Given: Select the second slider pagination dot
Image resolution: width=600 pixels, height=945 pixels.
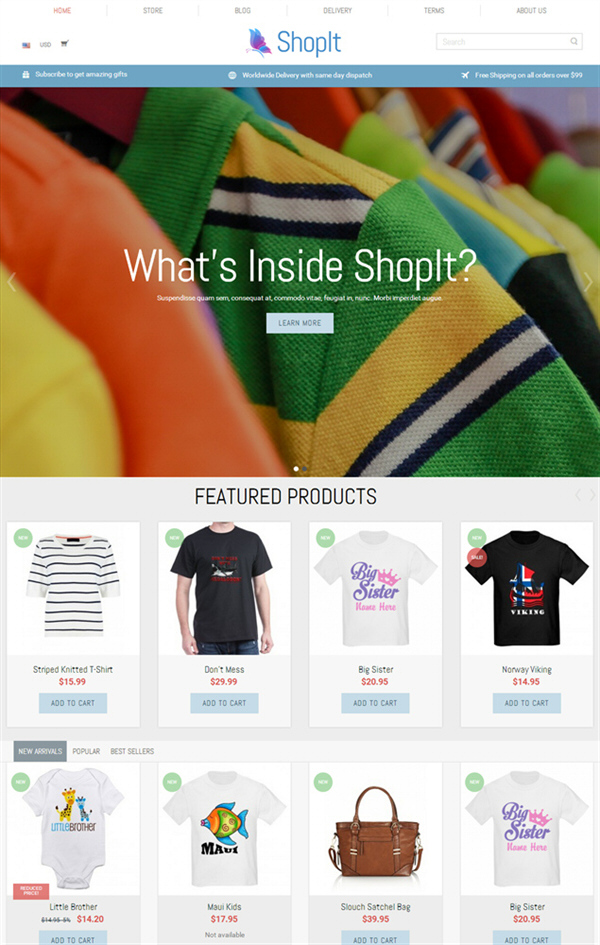Looking at the screenshot, I should coord(305,468).
